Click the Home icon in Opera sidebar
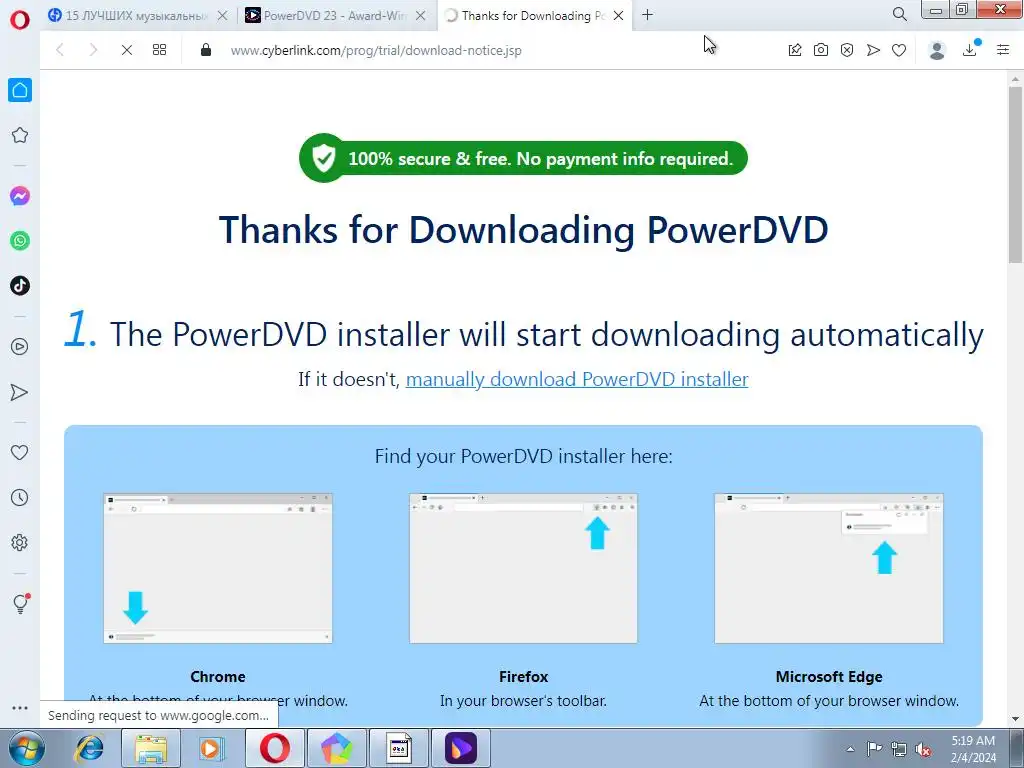1024x768 pixels. 20,90
